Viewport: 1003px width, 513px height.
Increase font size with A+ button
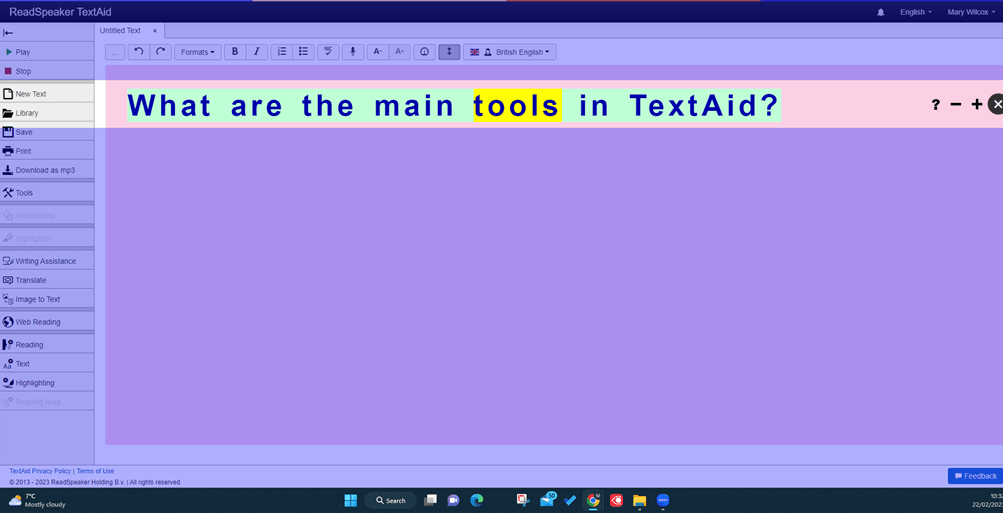(399, 52)
